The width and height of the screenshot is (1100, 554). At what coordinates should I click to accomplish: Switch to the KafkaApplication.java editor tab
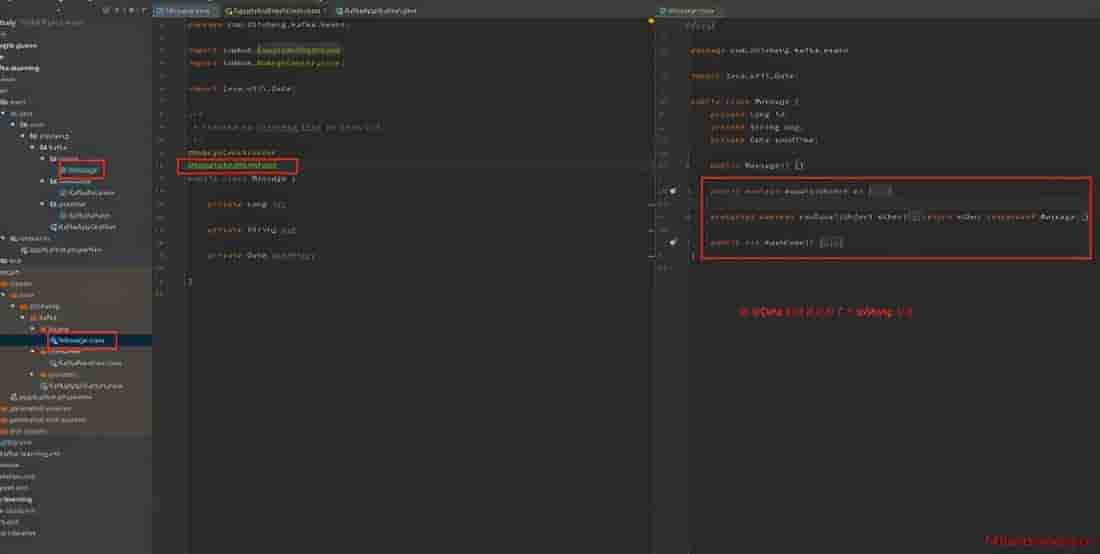click(380, 10)
